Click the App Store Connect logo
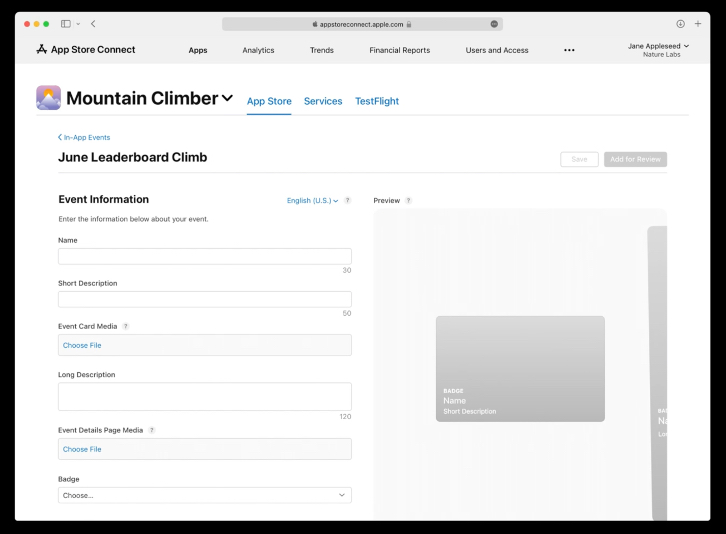Viewport: 726px width, 534px height. click(86, 50)
